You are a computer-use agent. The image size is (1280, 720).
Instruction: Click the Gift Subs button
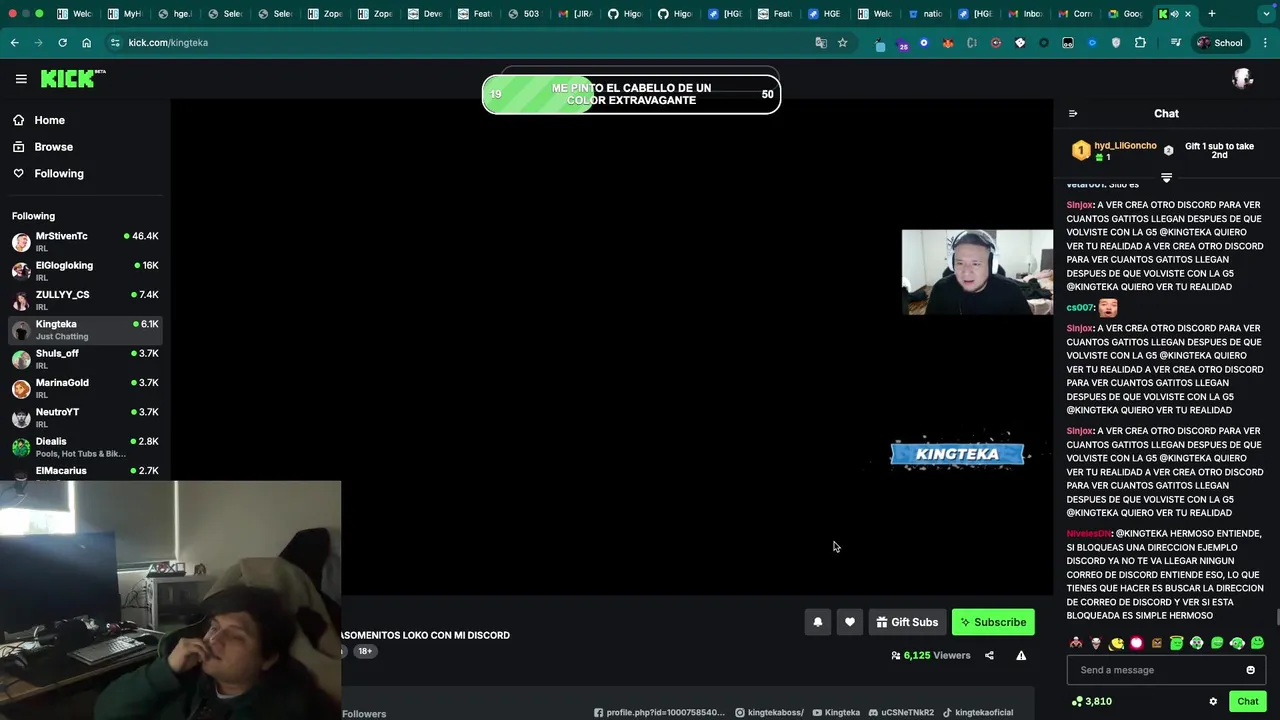(x=907, y=622)
